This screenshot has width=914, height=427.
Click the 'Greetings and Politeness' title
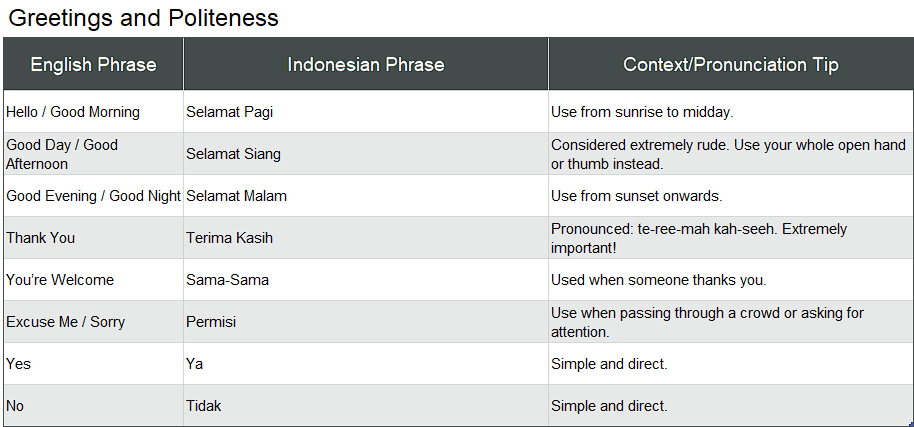pyautogui.click(x=143, y=18)
